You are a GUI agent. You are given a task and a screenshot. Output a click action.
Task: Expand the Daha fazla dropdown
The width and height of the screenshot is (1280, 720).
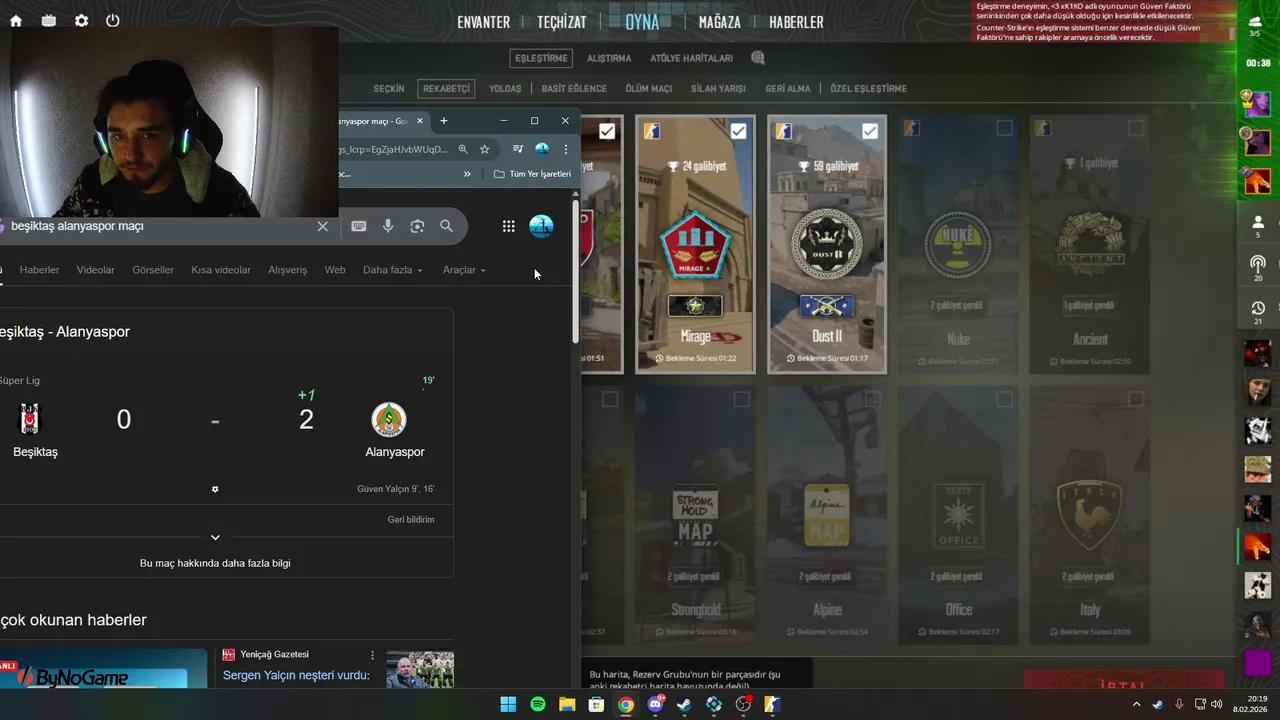pyautogui.click(x=392, y=270)
